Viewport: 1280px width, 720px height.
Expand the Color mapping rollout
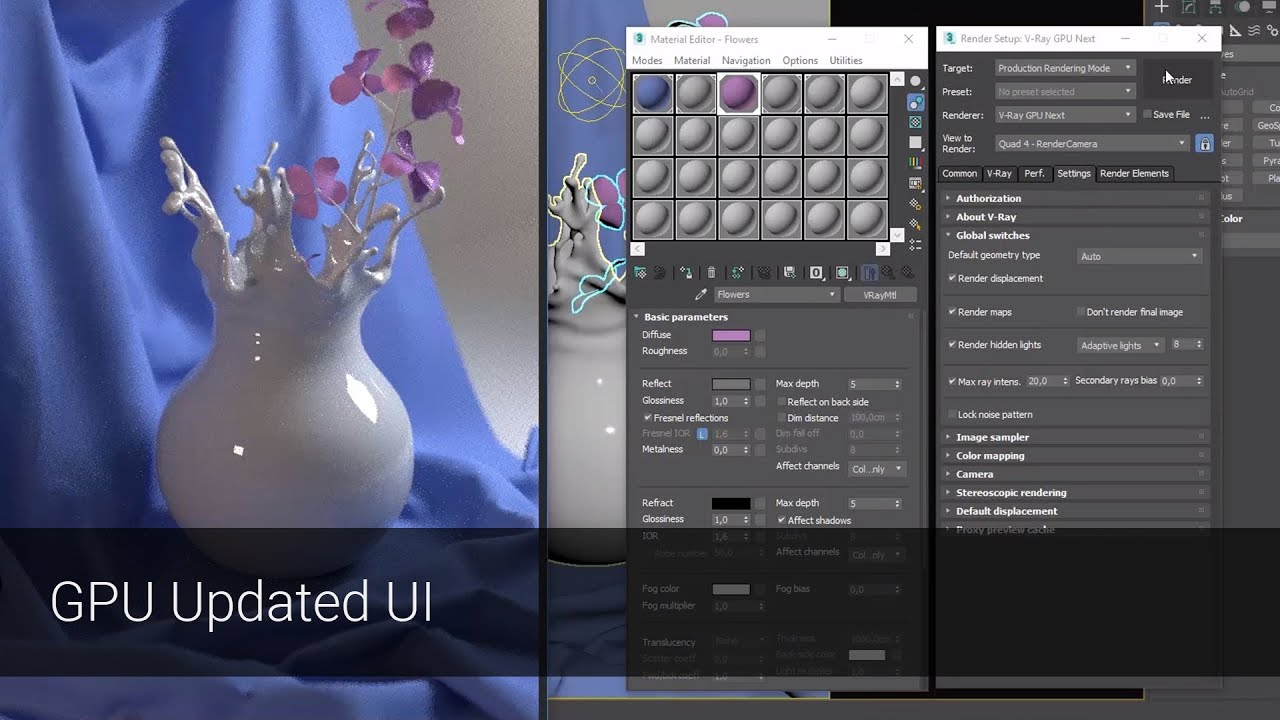(1075, 456)
